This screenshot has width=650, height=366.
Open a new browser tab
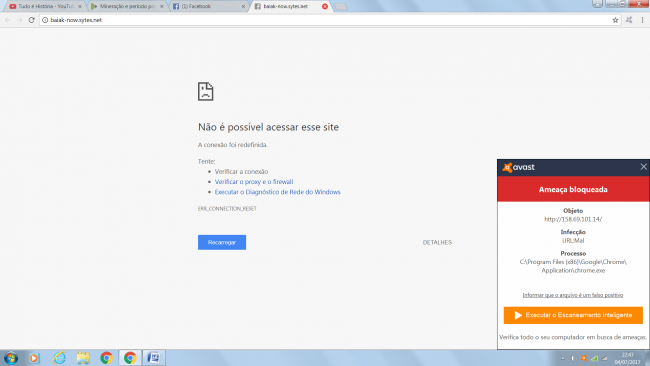coord(340,7)
